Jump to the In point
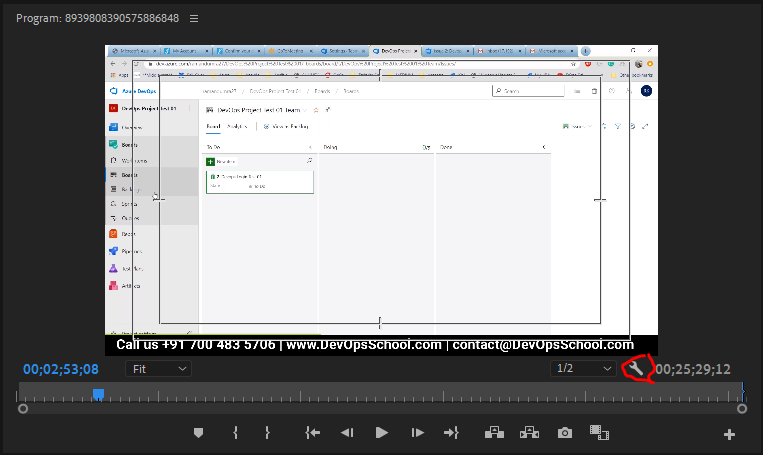Viewport: 763px width, 455px height. (x=313, y=433)
